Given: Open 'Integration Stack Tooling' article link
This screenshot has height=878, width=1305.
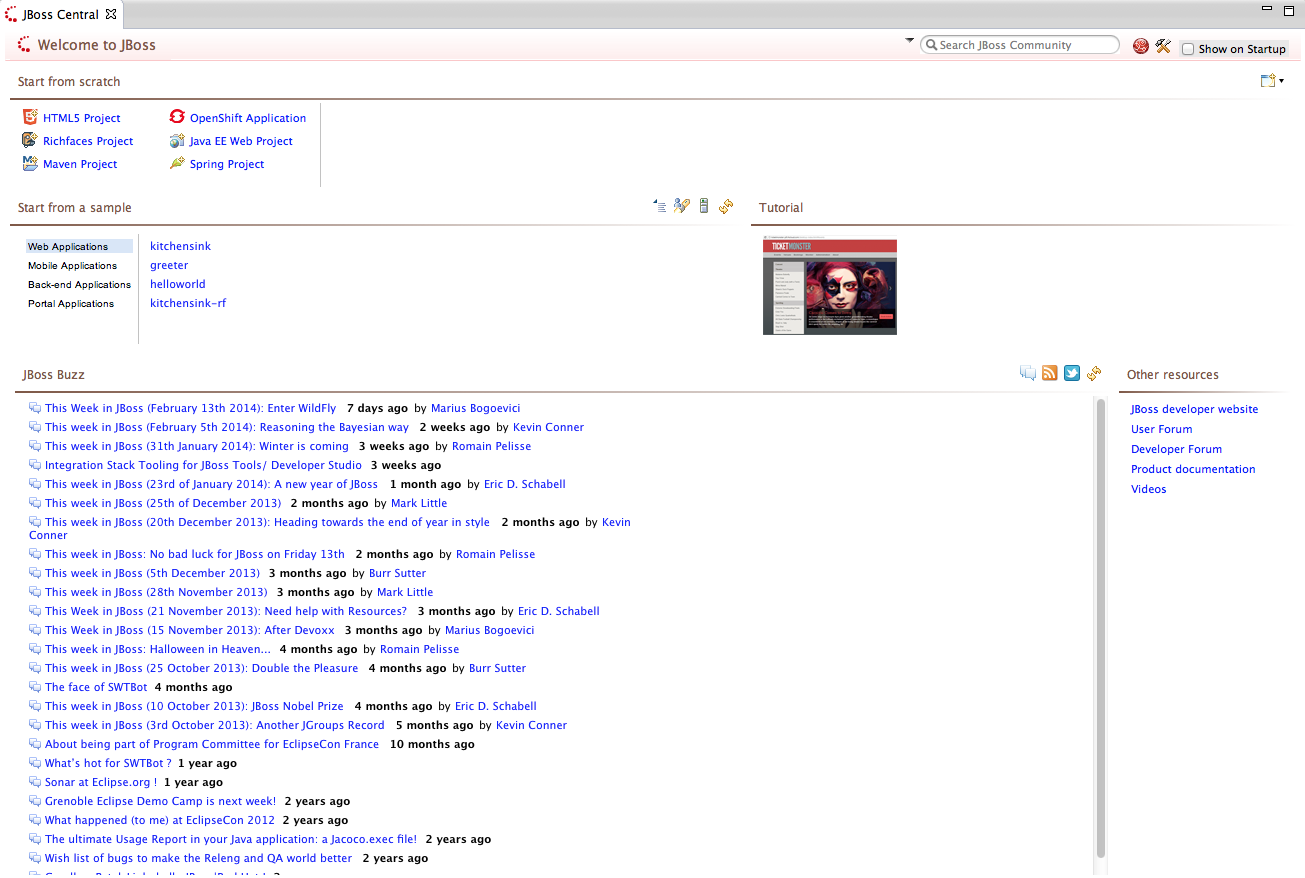Looking at the screenshot, I should pyautogui.click(x=203, y=465).
